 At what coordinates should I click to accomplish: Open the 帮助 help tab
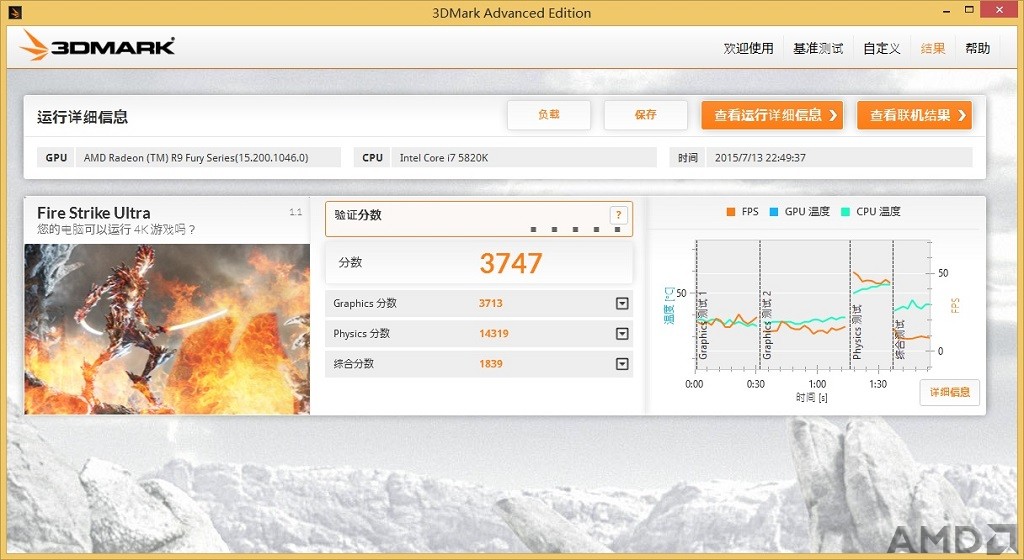978,48
